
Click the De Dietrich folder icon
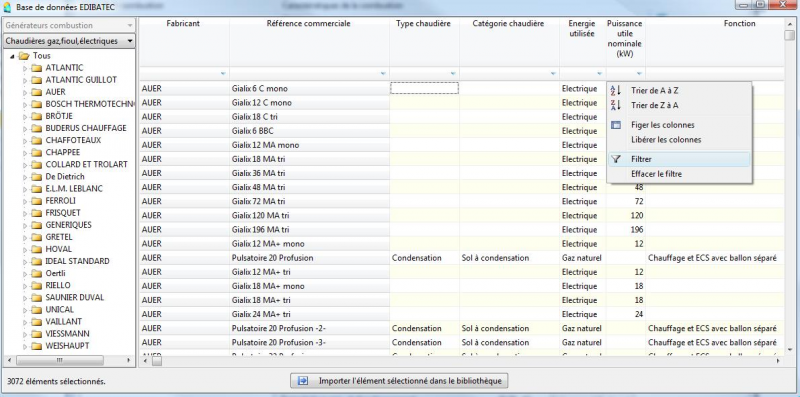(x=36, y=177)
